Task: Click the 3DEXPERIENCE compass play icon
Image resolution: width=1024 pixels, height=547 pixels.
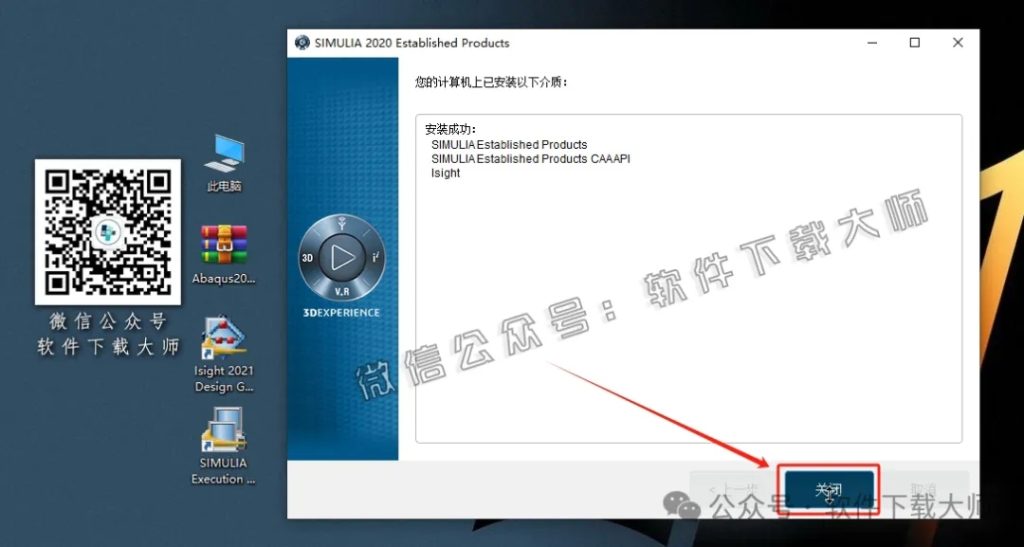Action: pos(342,258)
